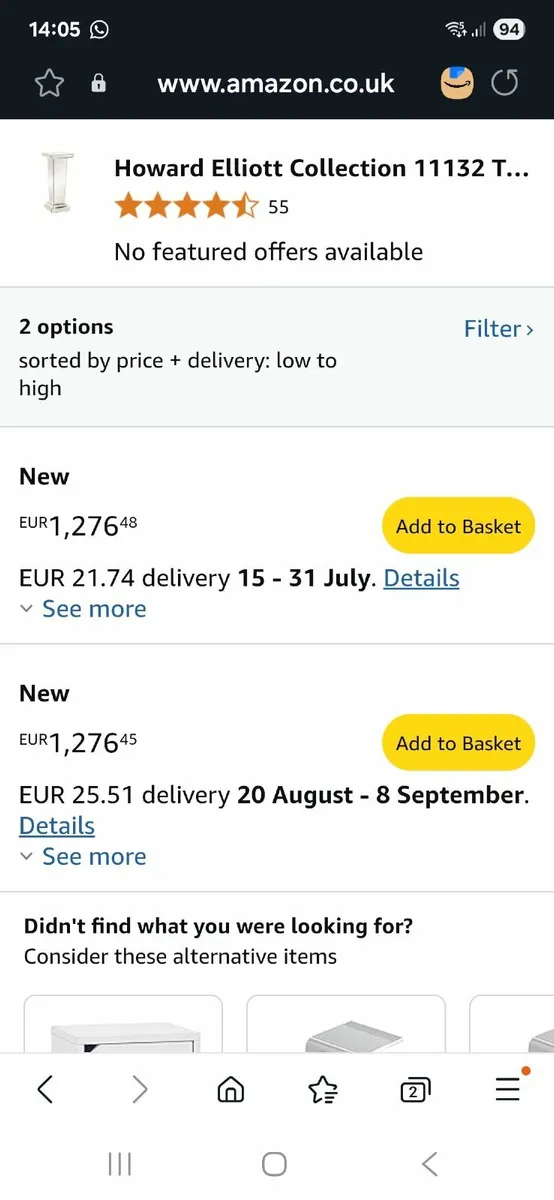The image size is (554, 1200).
Task: Open browser home page icon
Action: [231, 1089]
